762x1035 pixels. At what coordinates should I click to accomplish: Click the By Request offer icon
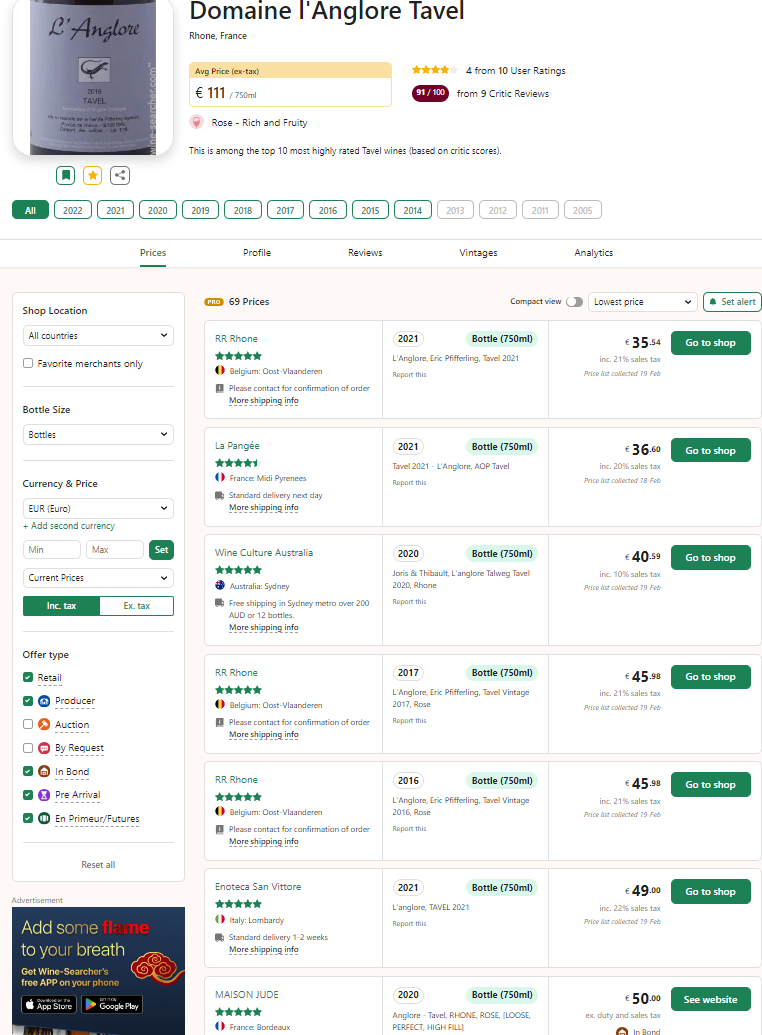click(x=44, y=748)
